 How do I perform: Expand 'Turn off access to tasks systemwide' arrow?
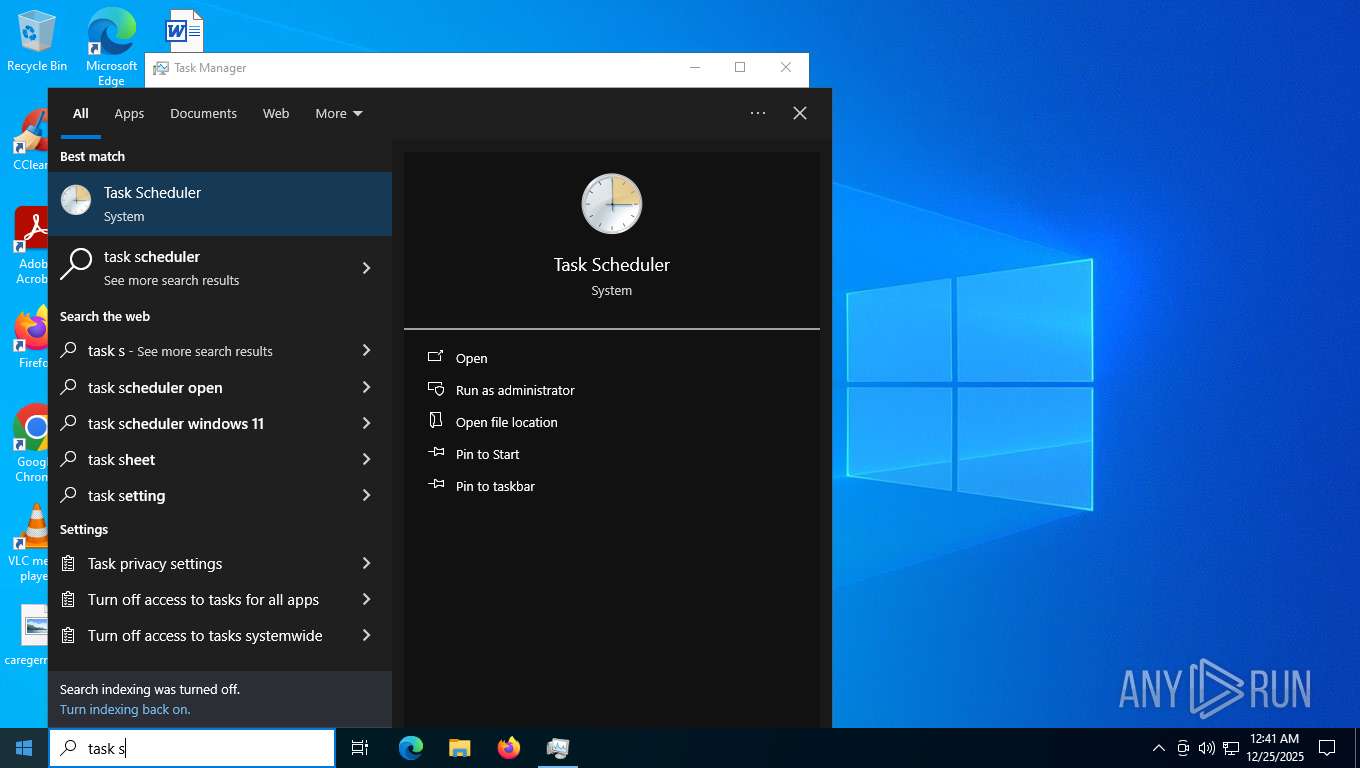[367, 635]
